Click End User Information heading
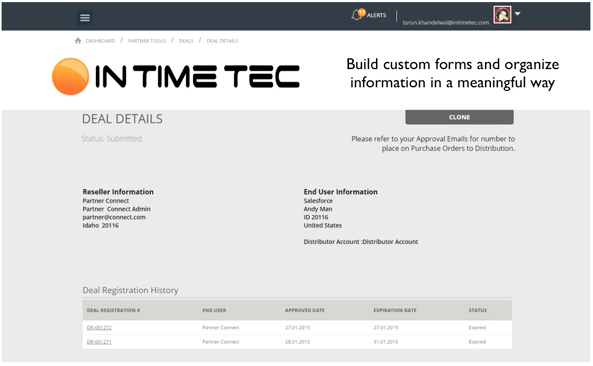 click(x=340, y=192)
